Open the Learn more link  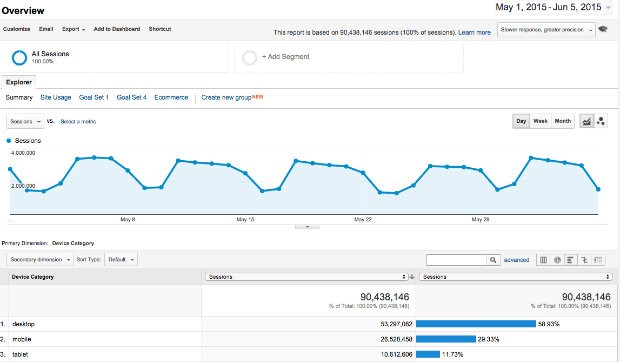tap(474, 32)
